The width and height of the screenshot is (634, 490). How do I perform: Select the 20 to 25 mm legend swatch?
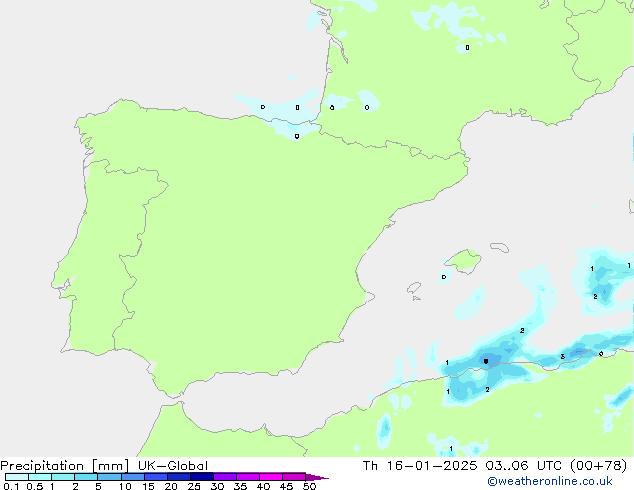178,477
